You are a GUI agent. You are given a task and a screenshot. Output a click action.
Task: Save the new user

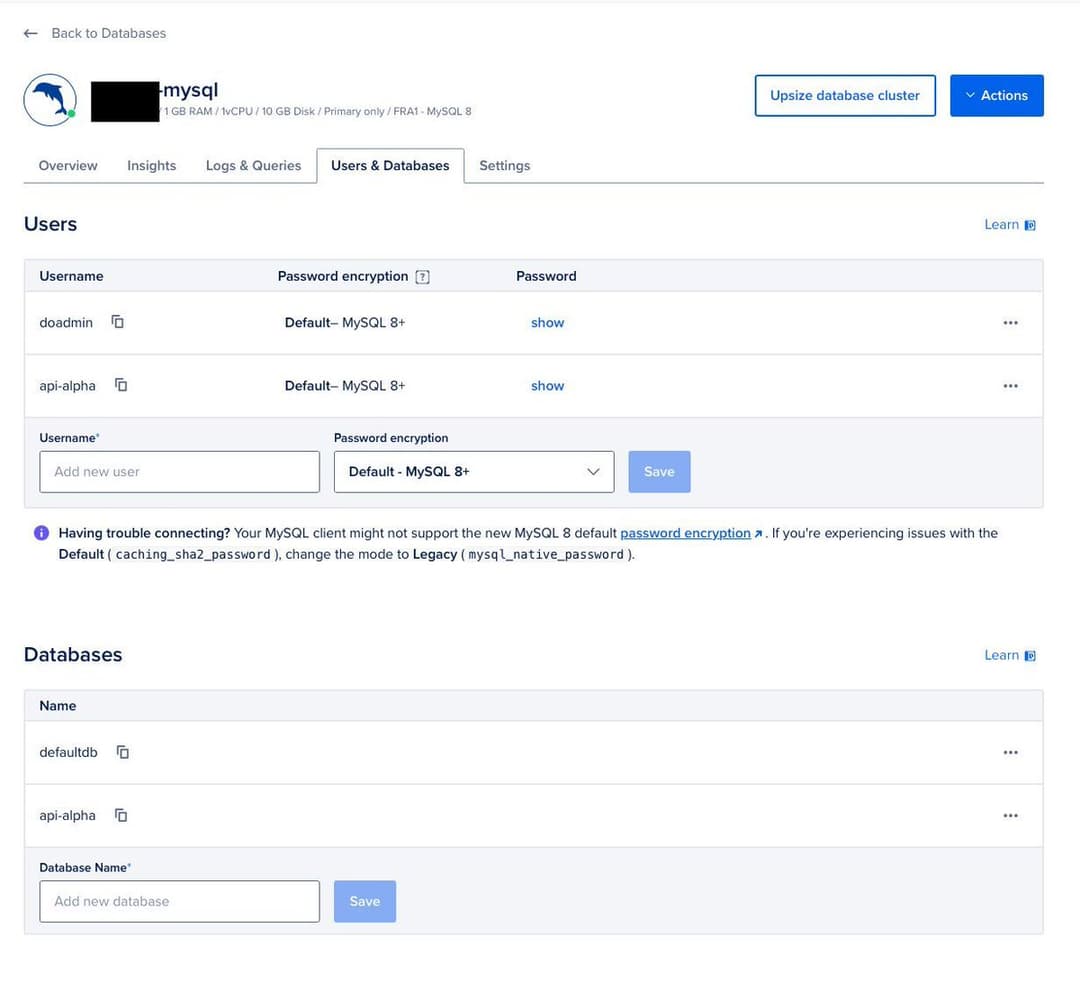coord(659,472)
